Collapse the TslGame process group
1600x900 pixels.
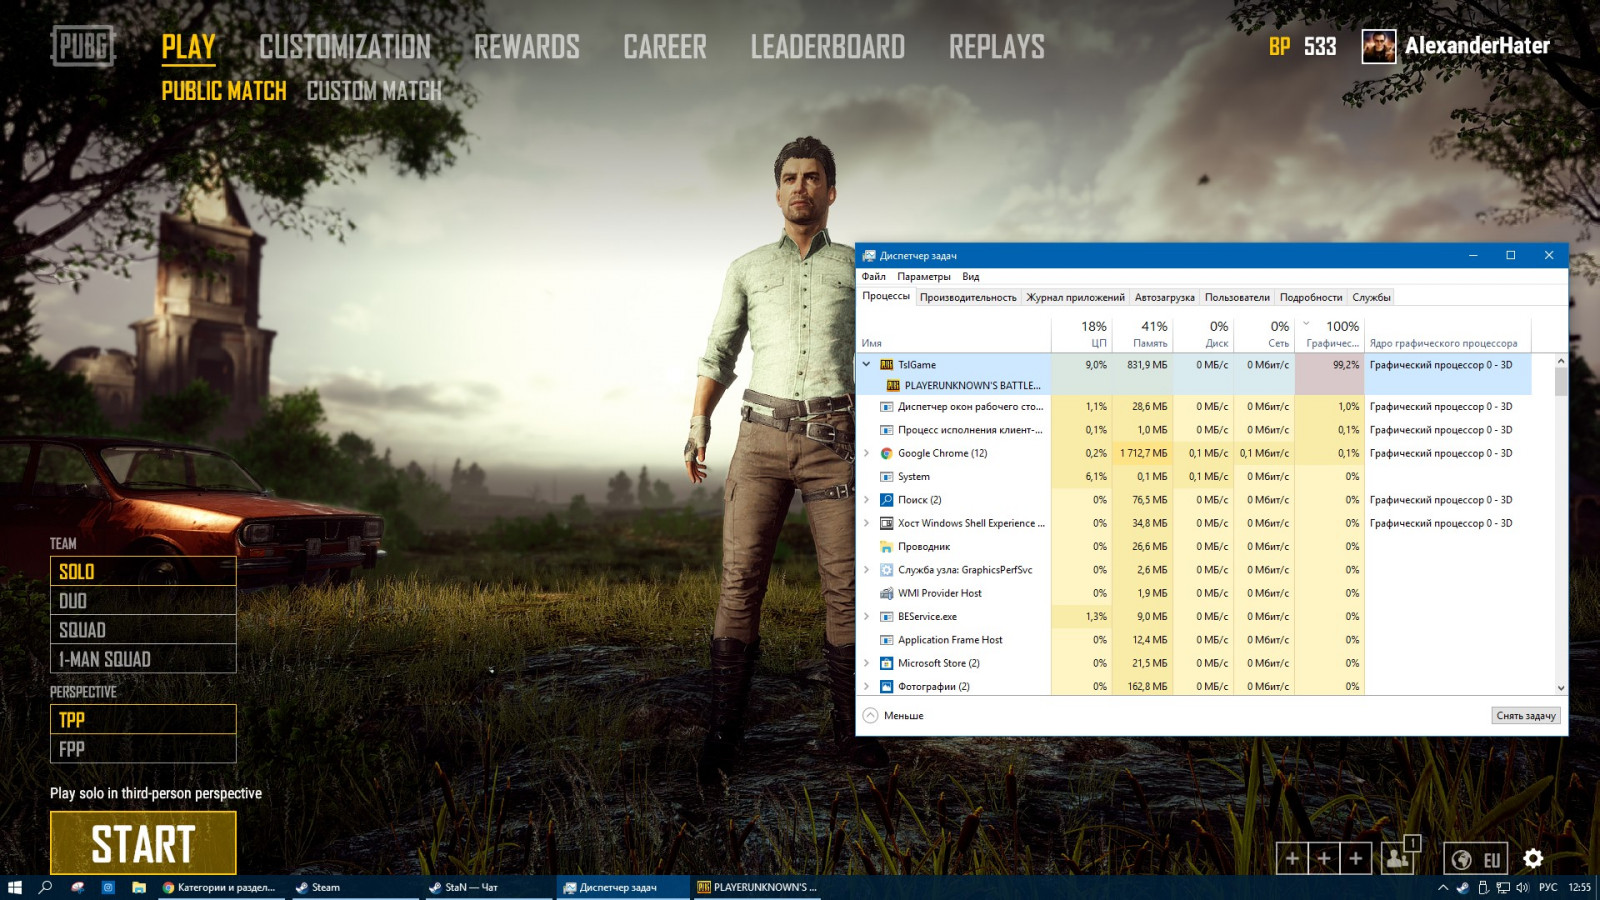click(867, 365)
